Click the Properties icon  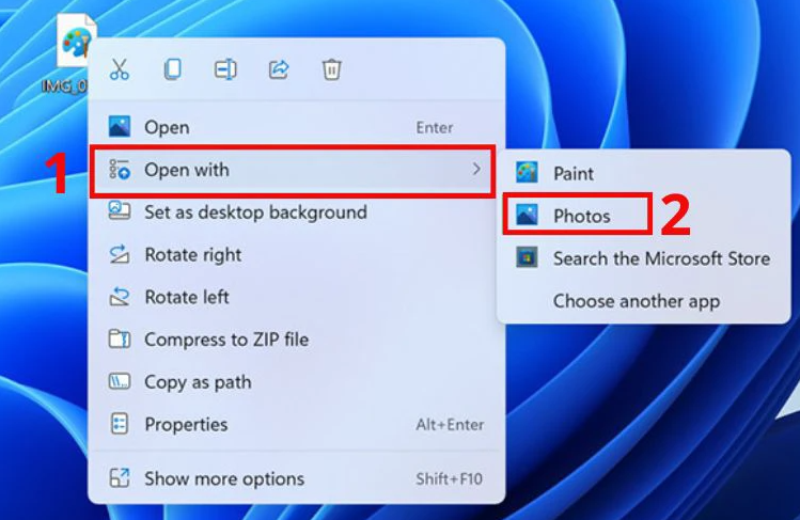[119, 424]
